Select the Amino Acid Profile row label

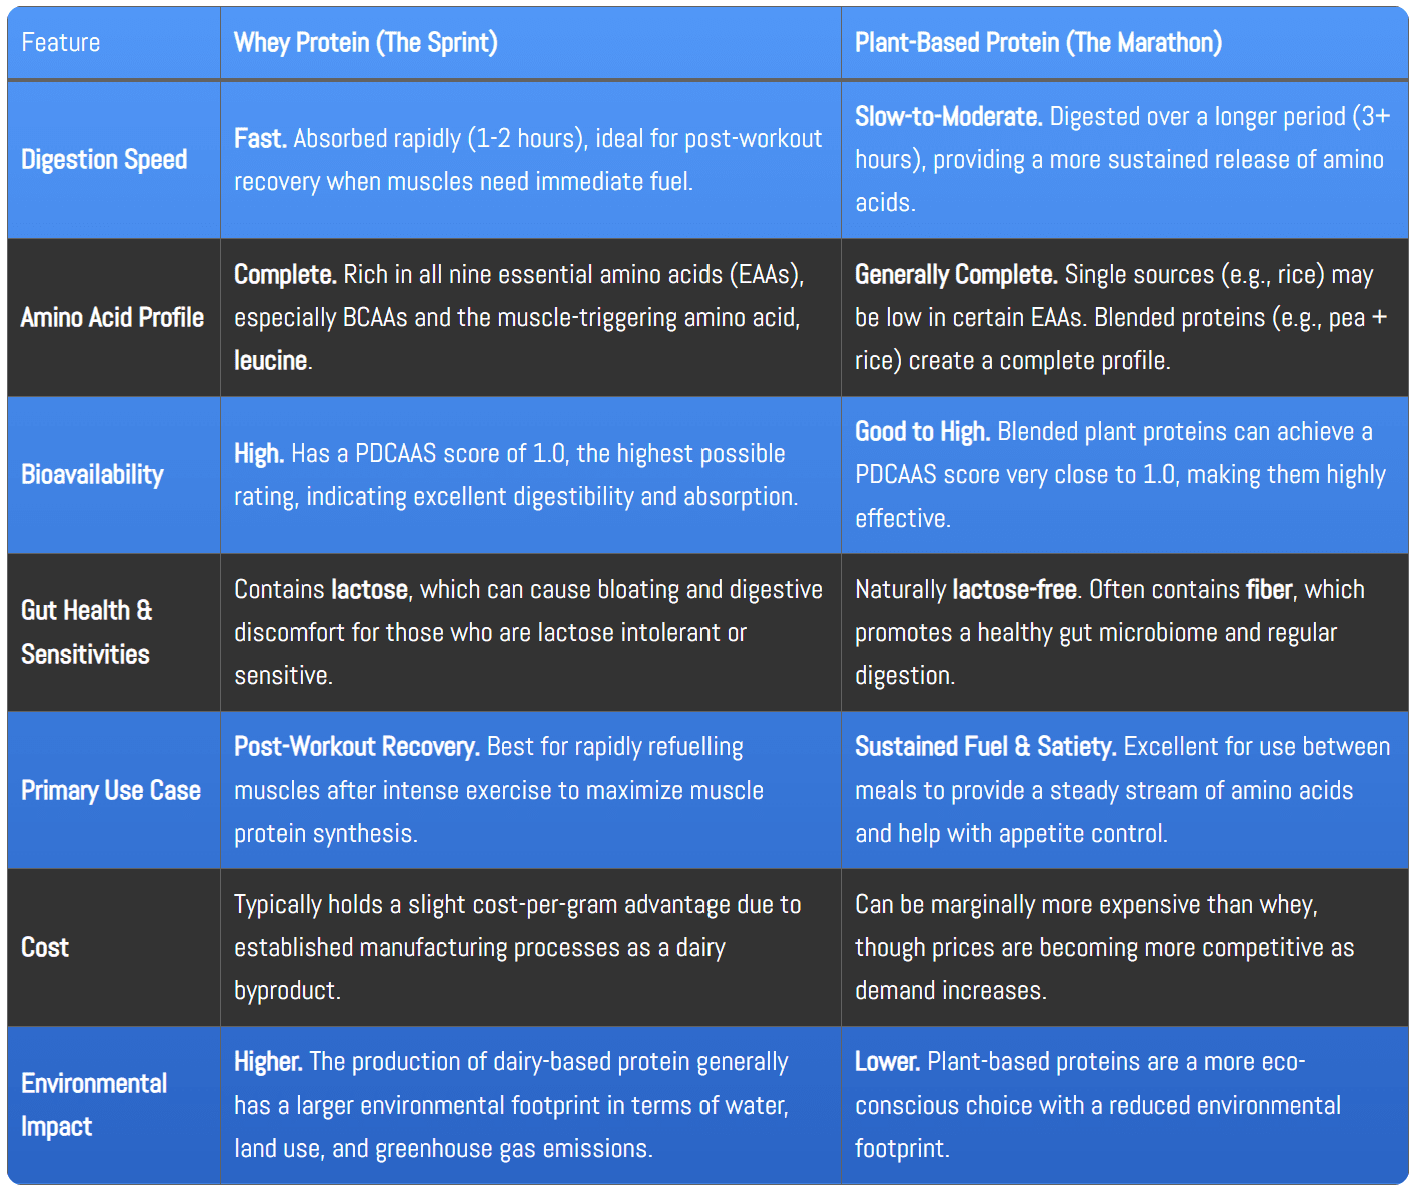click(x=112, y=318)
